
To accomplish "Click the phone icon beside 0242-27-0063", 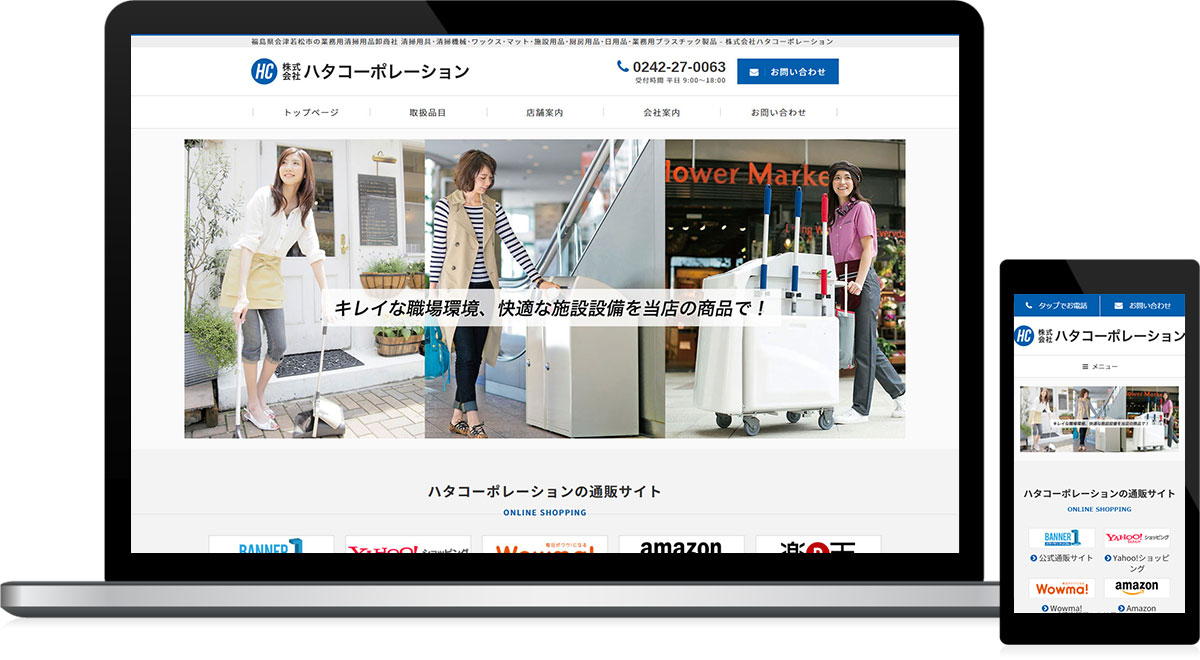I will [x=621, y=65].
